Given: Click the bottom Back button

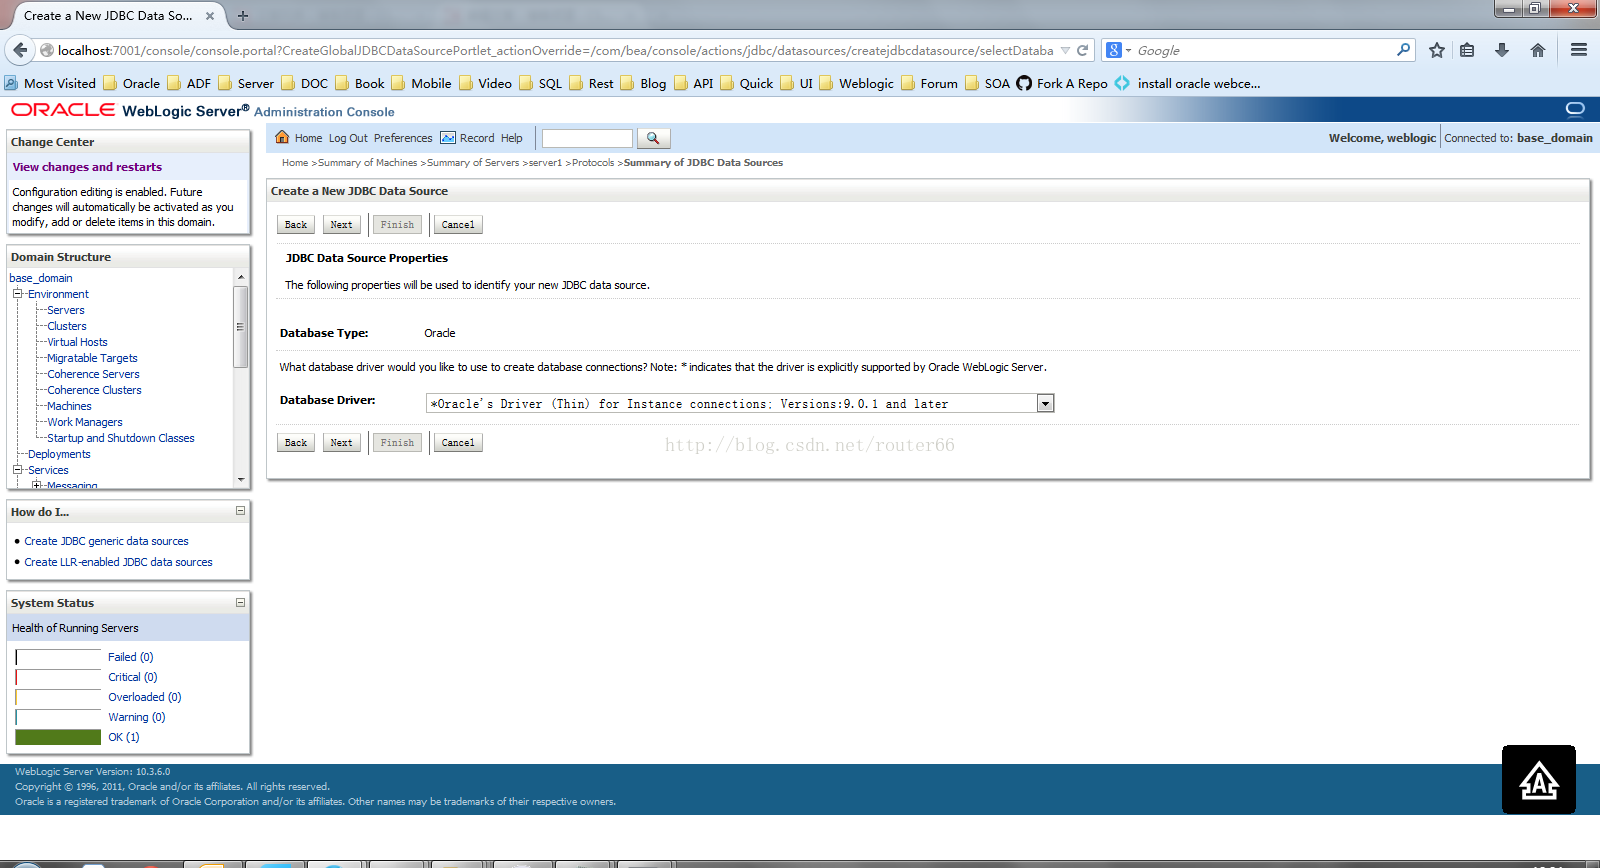Looking at the screenshot, I should pyautogui.click(x=296, y=443).
